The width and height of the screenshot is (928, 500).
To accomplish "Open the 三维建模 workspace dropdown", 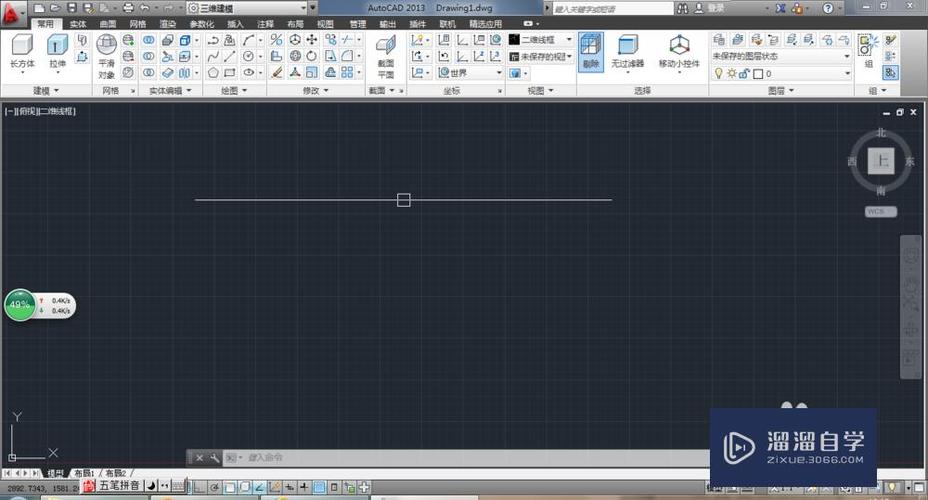I will point(247,8).
